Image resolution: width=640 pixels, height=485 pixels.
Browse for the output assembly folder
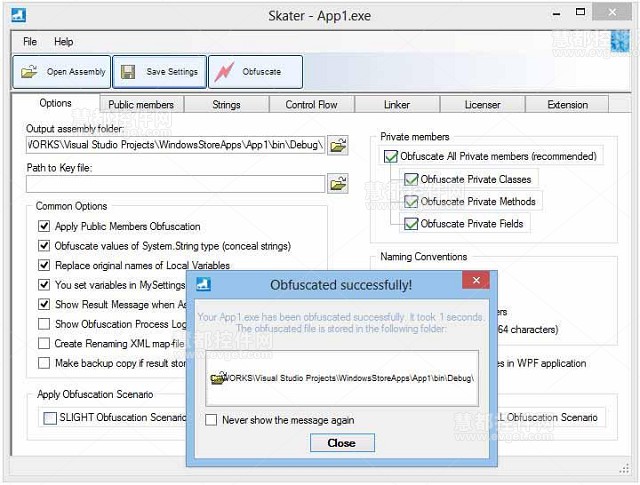(338, 145)
